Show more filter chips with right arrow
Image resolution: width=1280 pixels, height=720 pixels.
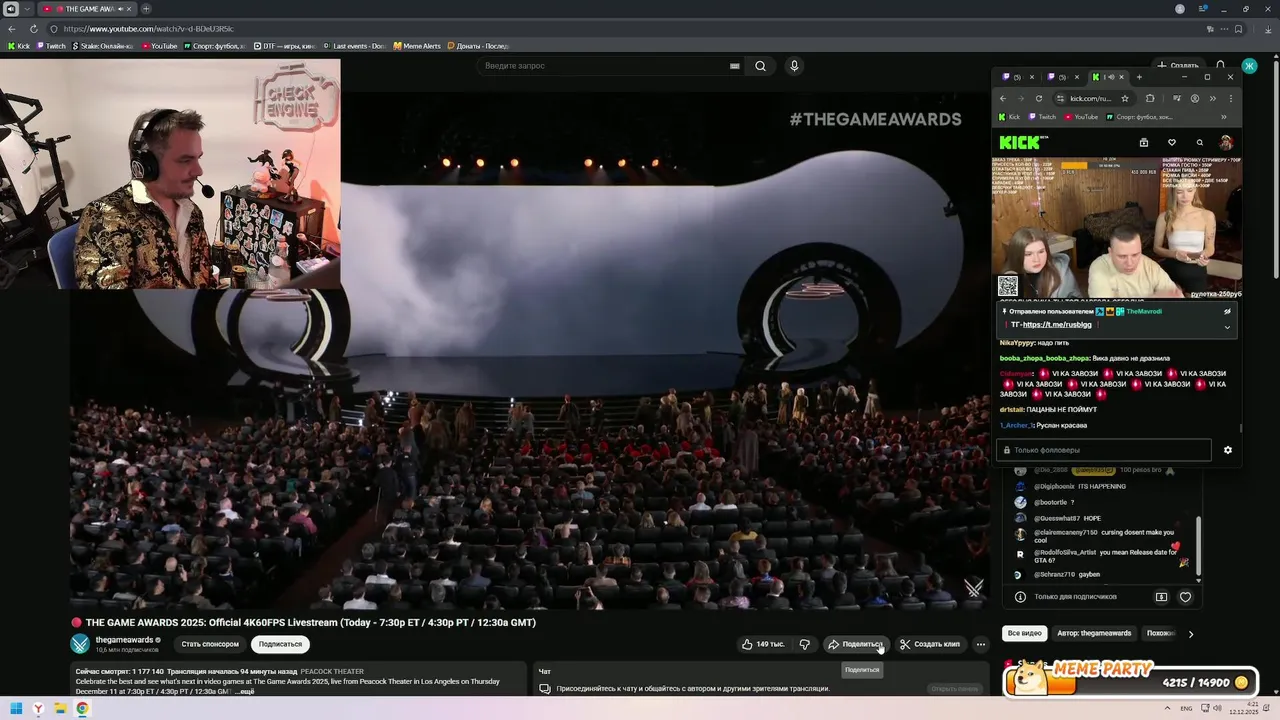1190,634
